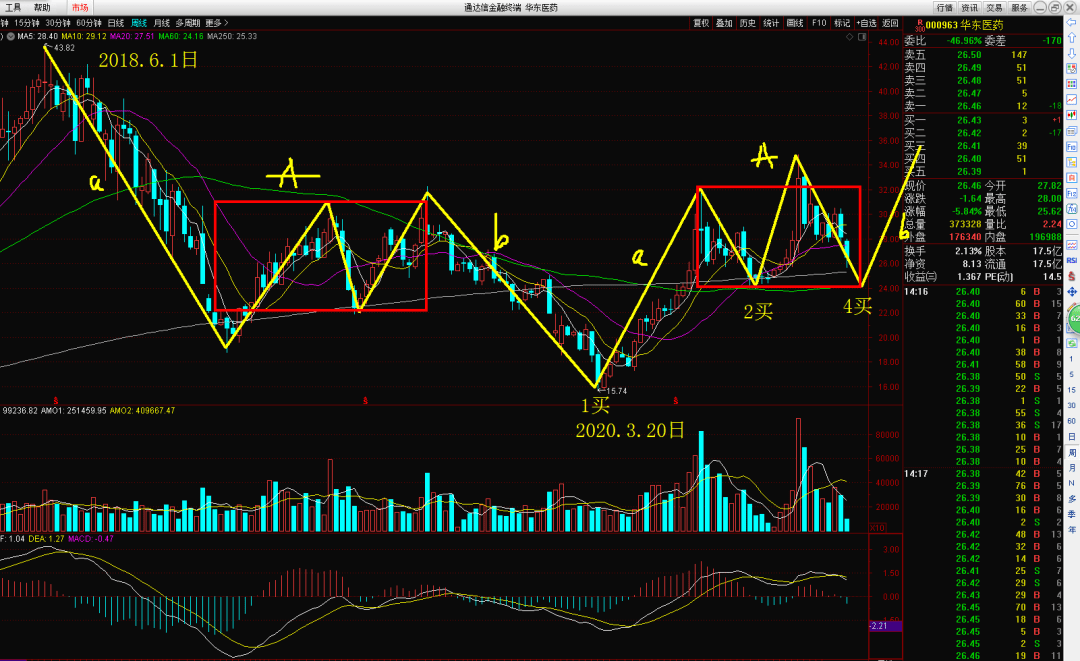Switch chart to 月线 monthly period

coord(162,22)
